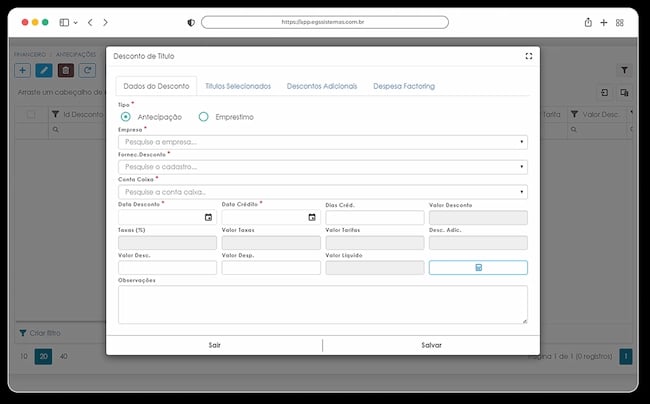
Task: Open a new browser tab with plus icon
Action: [x=604, y=22]
